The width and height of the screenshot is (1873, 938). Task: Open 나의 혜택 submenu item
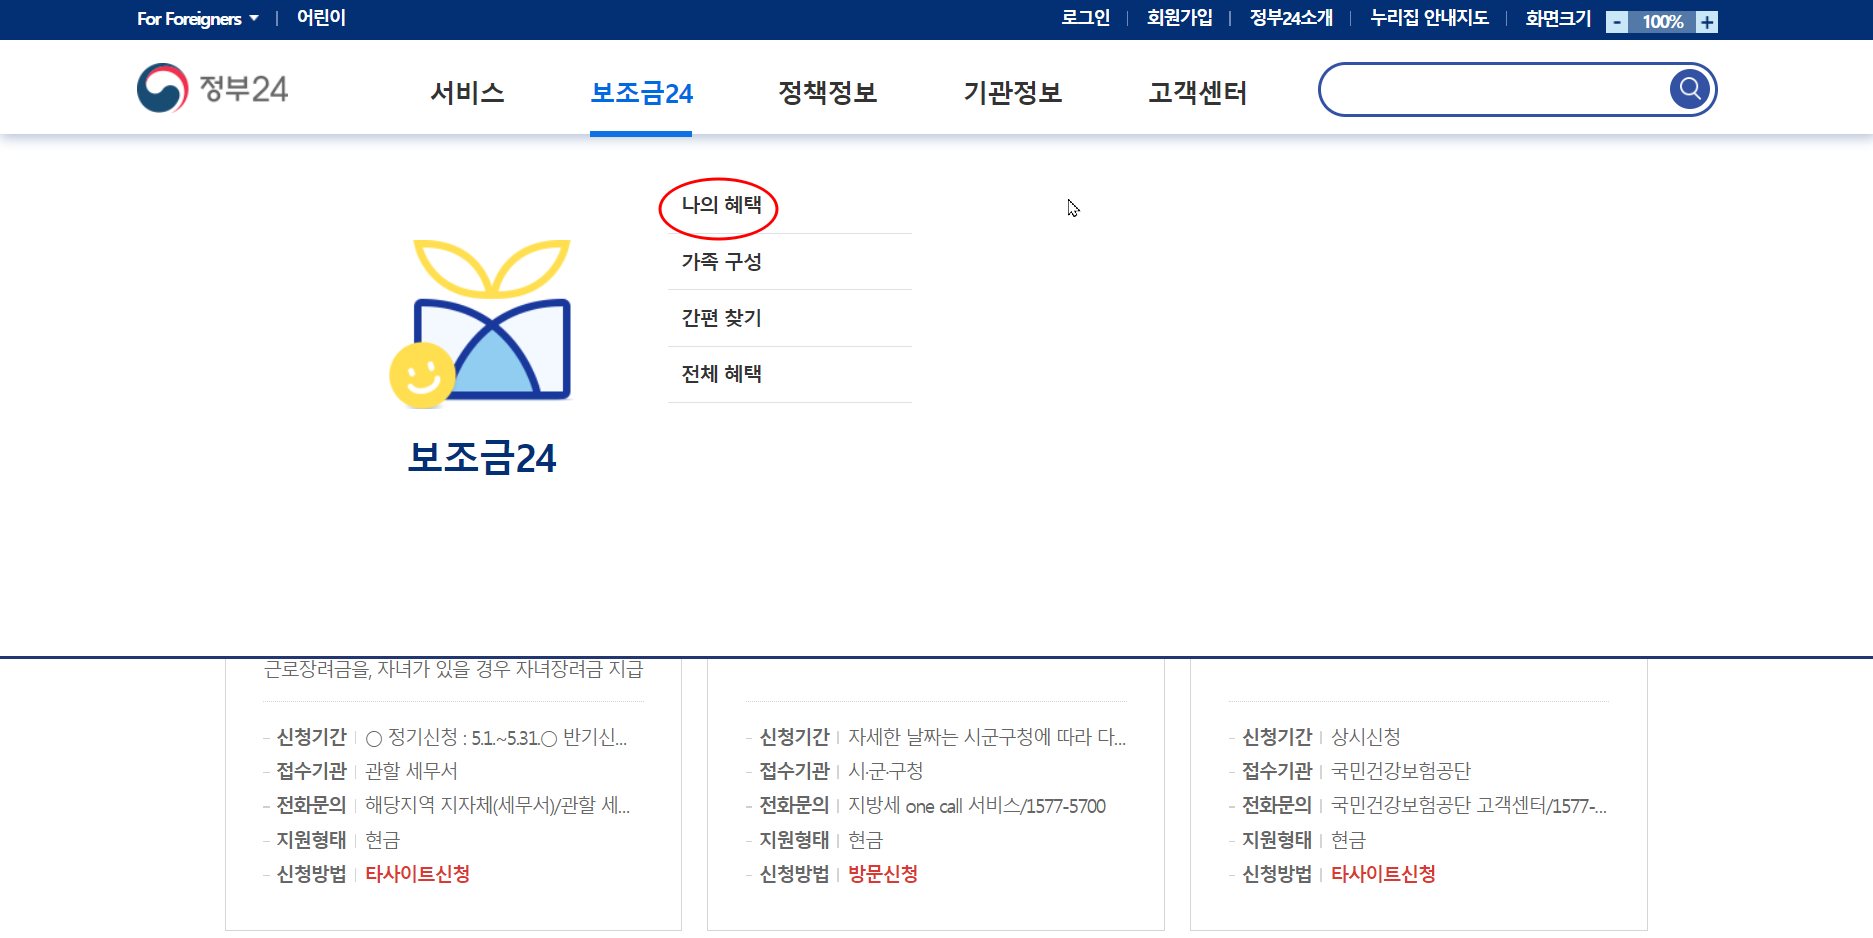(721, 205)
